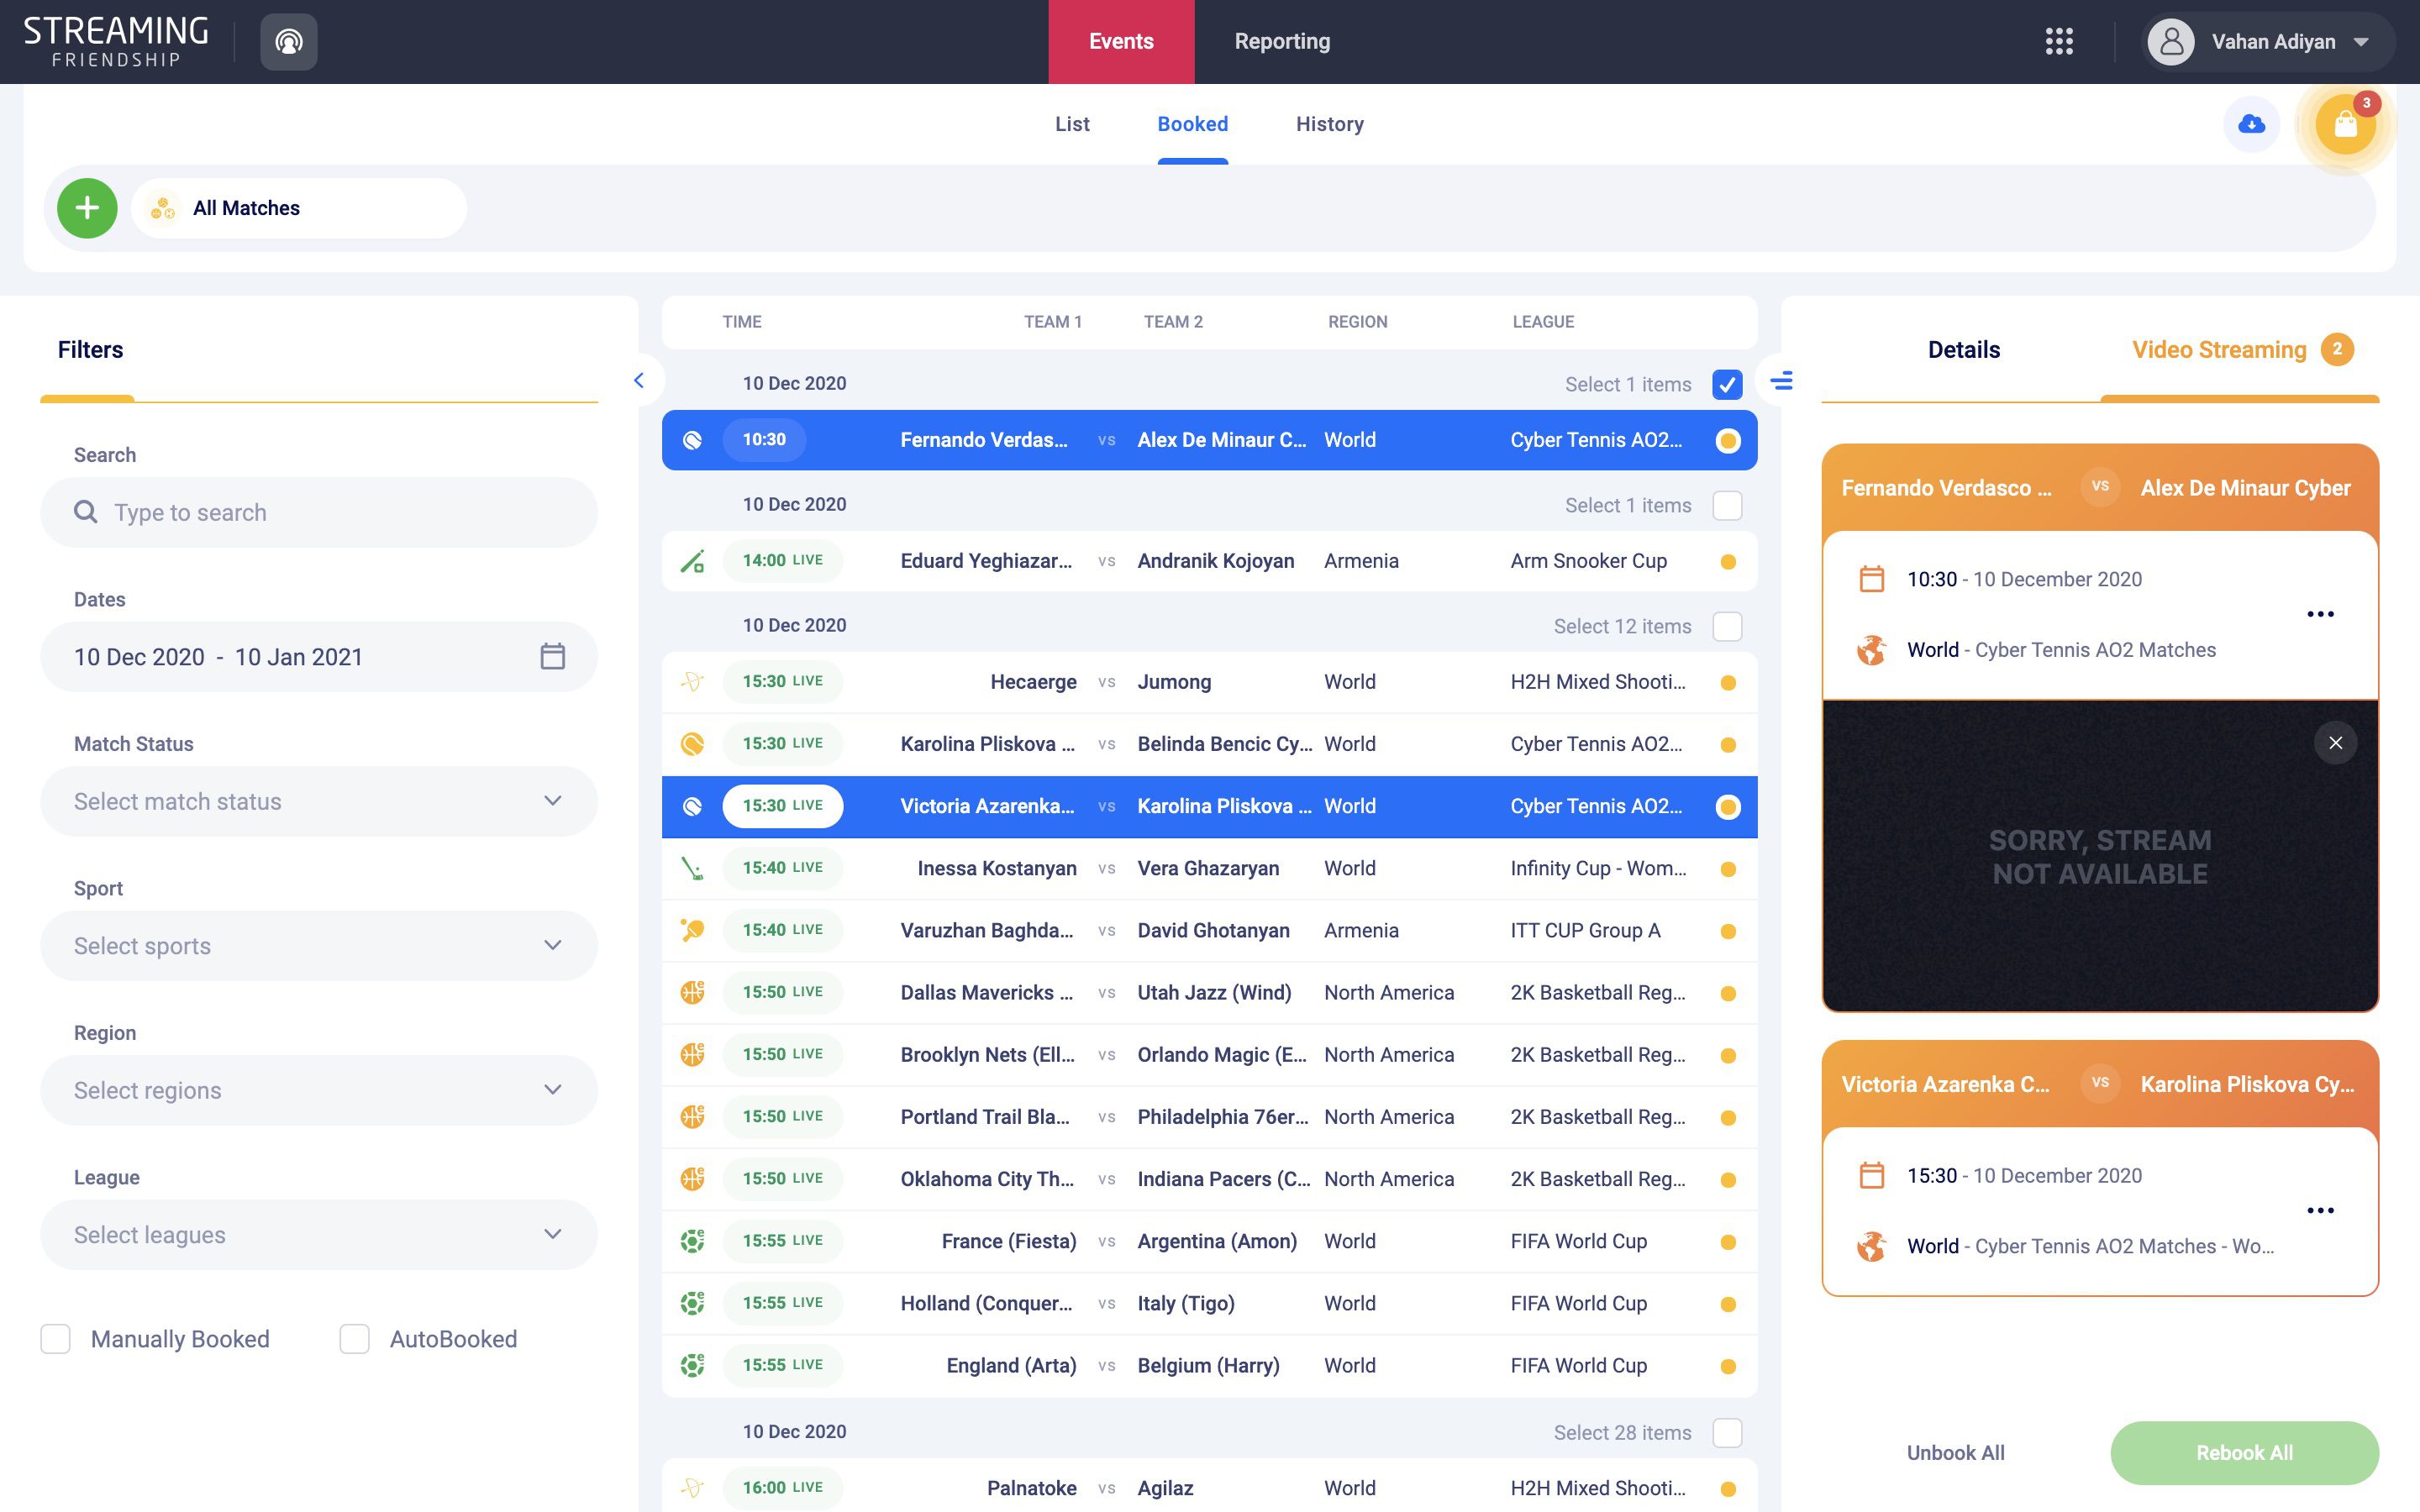Viewport: 2420px width, 1512px height.
Task: Click archery icon on Hecaerge row
Action: tap(692, 682)
